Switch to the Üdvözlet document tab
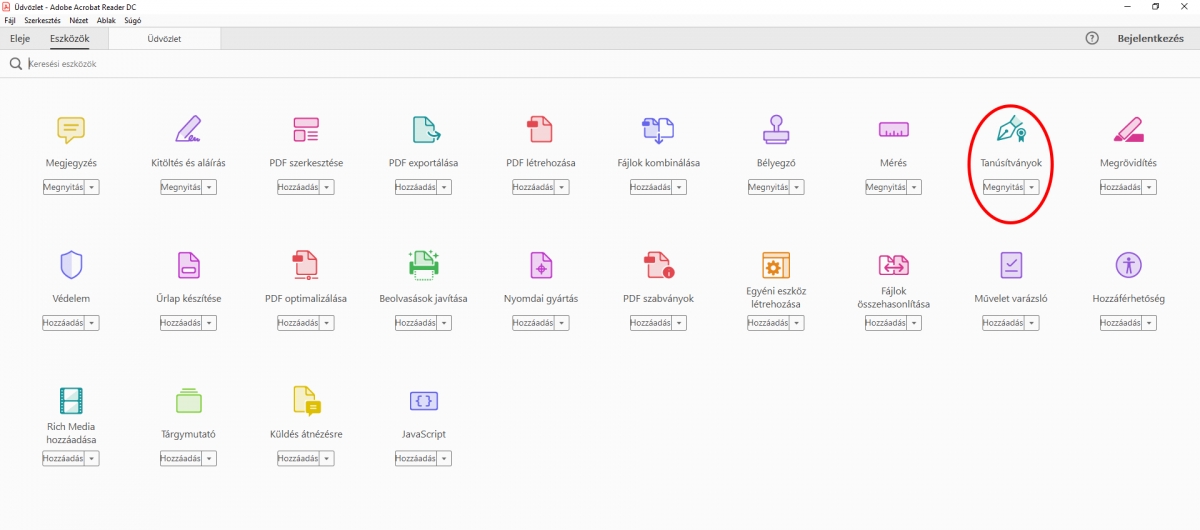This screenshot has height=530, width=1200. click(164, 39)
